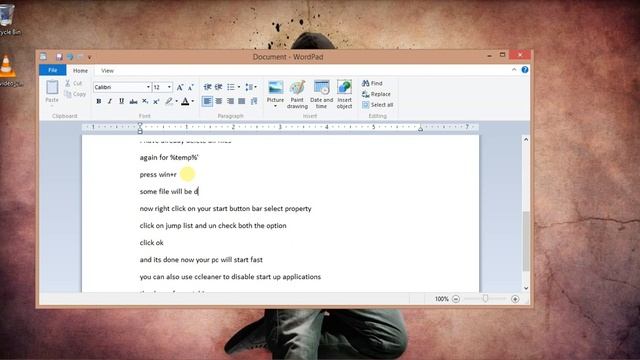The height and width of the screenshot is (360, 640).
Task: Decrease font size with Shrink font
Action: [x=191, y=87]
